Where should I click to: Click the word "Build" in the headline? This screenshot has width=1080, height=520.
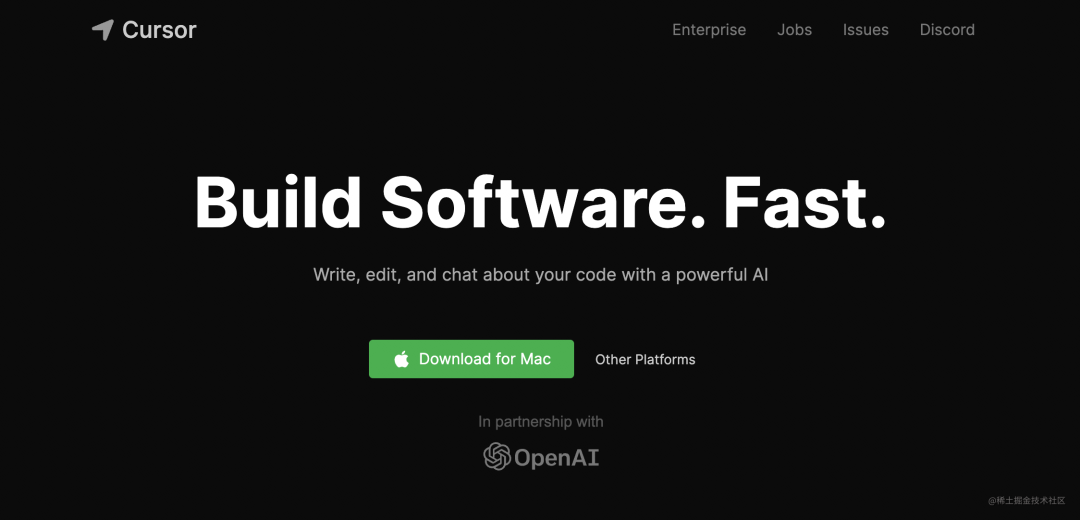click(x=278, y=202)
